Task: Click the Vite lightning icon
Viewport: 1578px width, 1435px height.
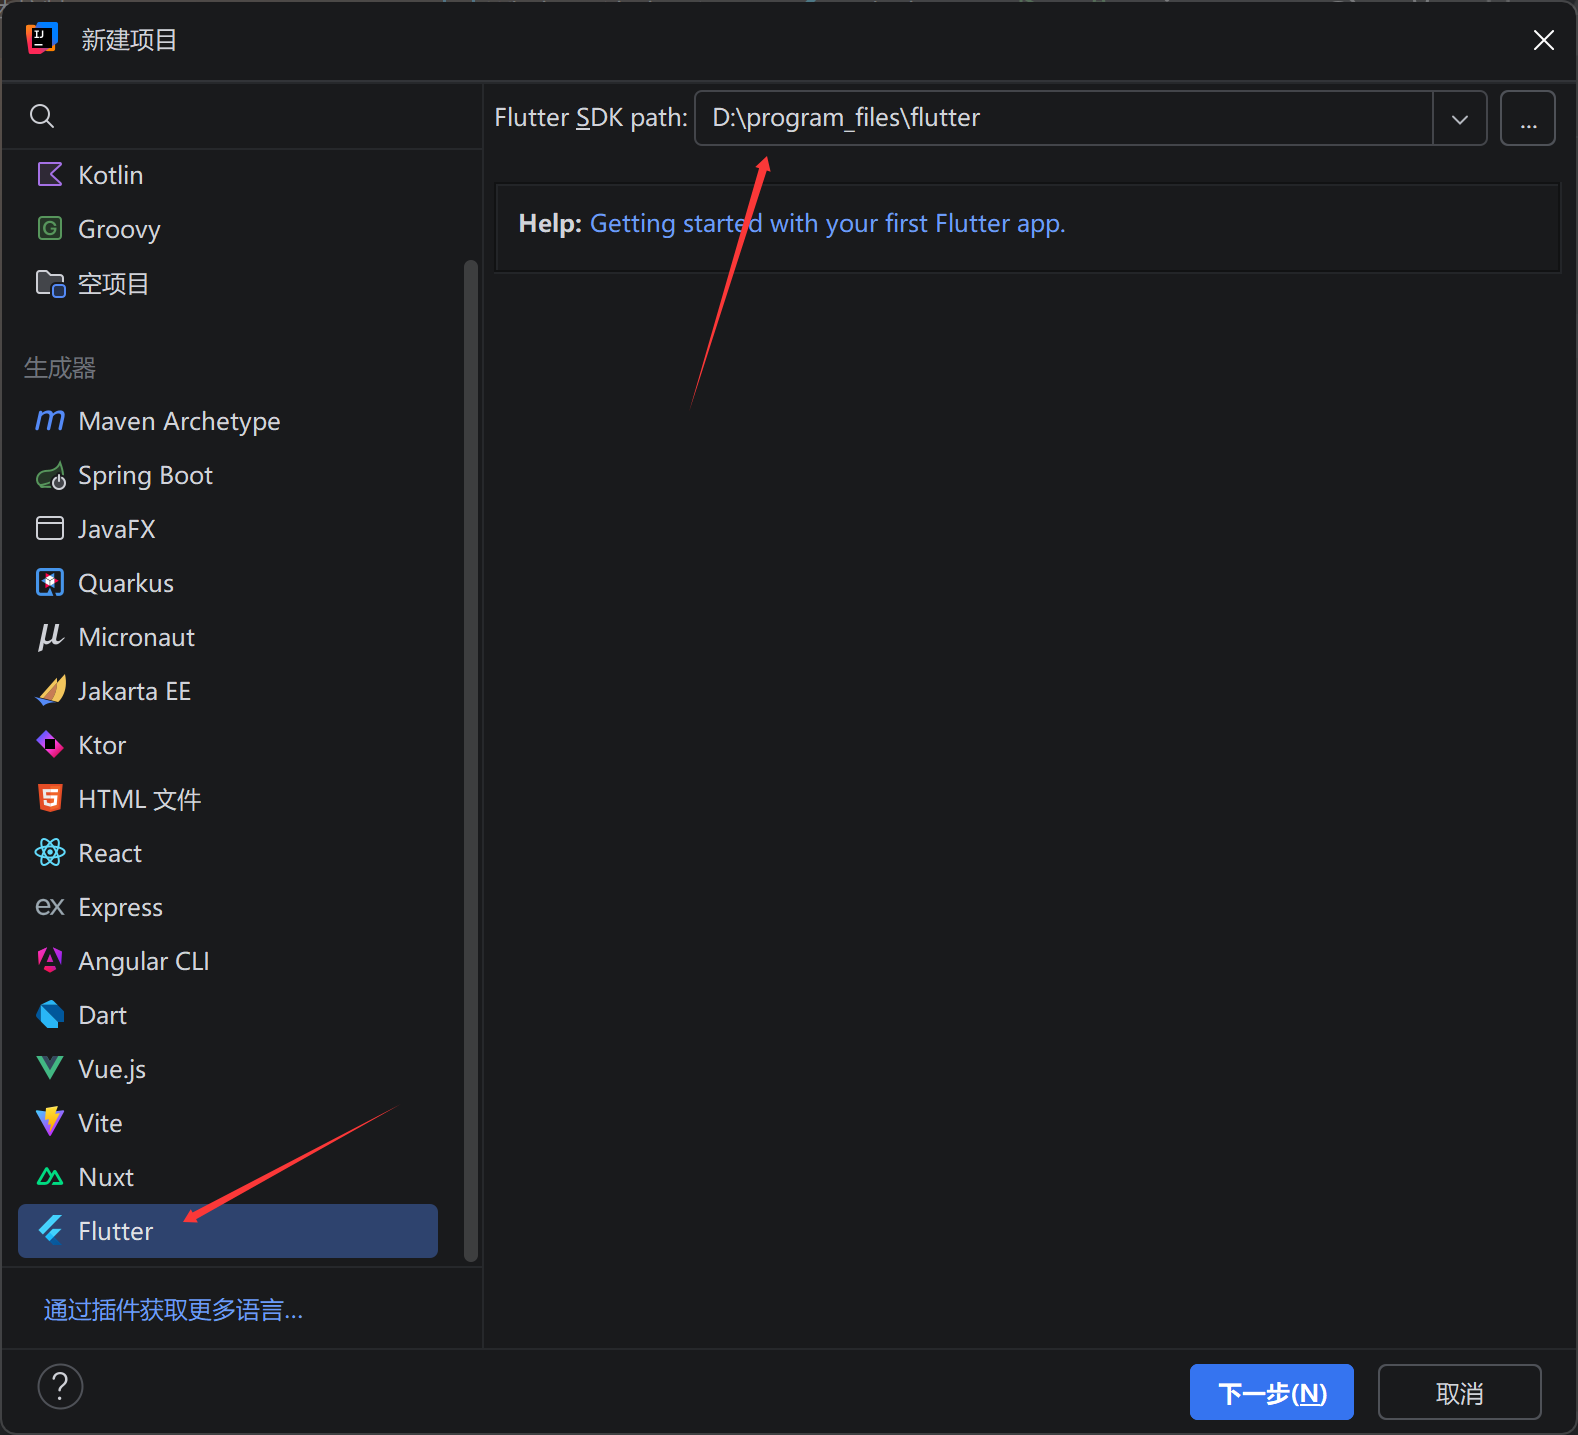Action: point(50,1123)
